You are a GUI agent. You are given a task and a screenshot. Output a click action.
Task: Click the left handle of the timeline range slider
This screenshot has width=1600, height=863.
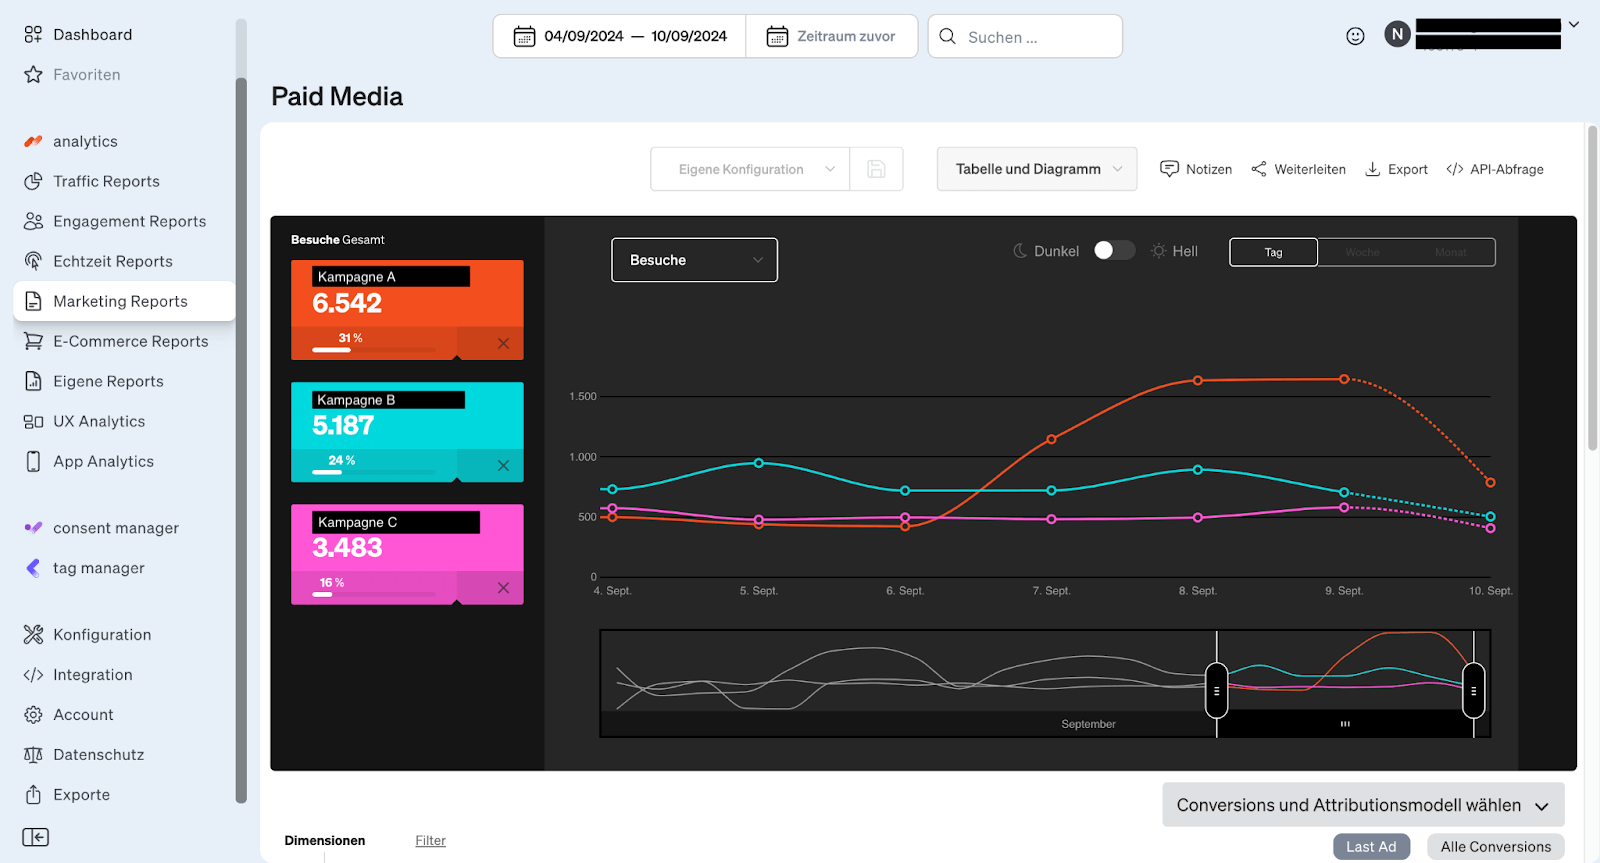tap(1216, 691)
